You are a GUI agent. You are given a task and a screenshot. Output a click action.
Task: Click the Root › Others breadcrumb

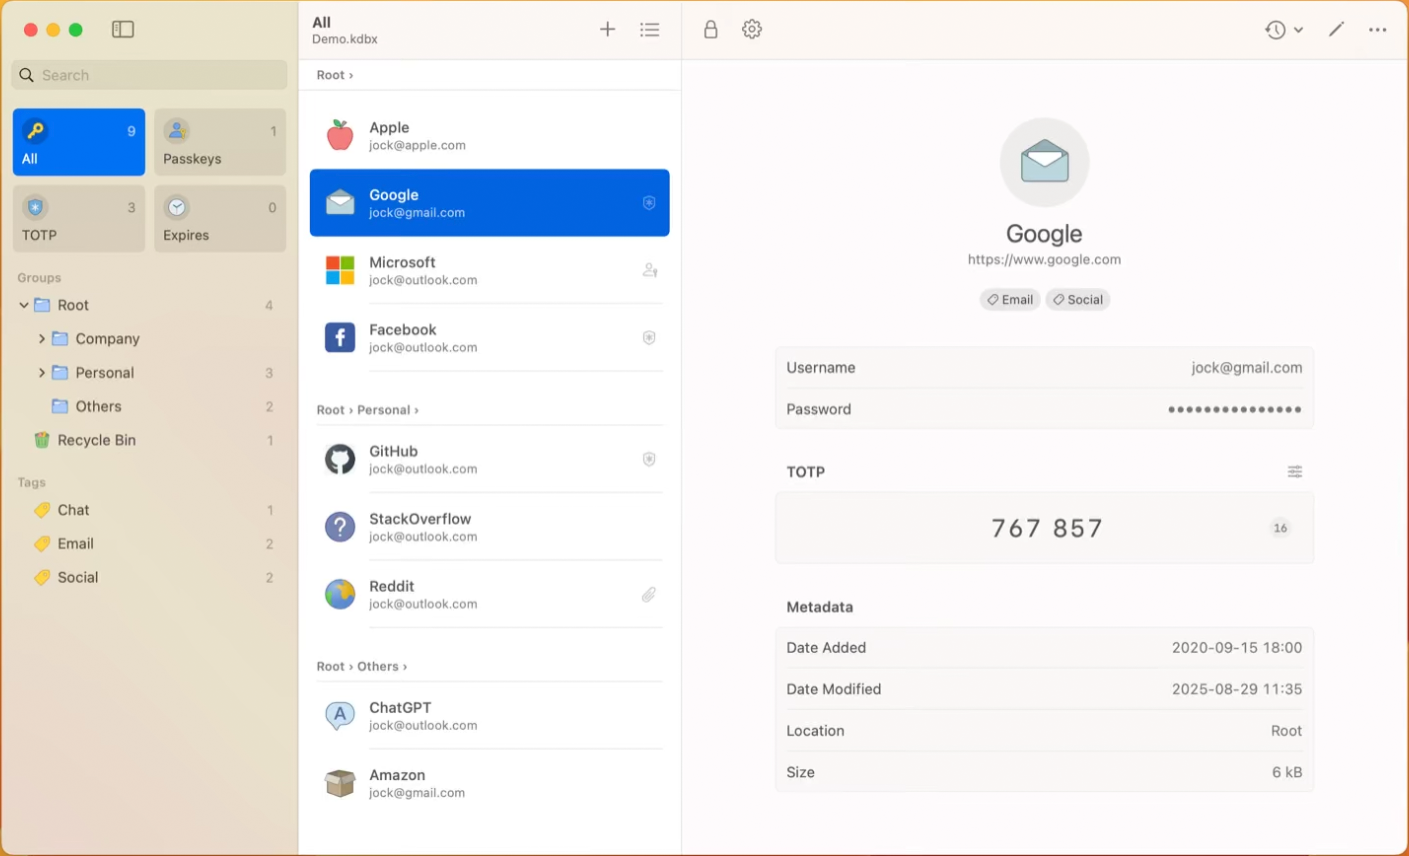(x=361, y=666)
